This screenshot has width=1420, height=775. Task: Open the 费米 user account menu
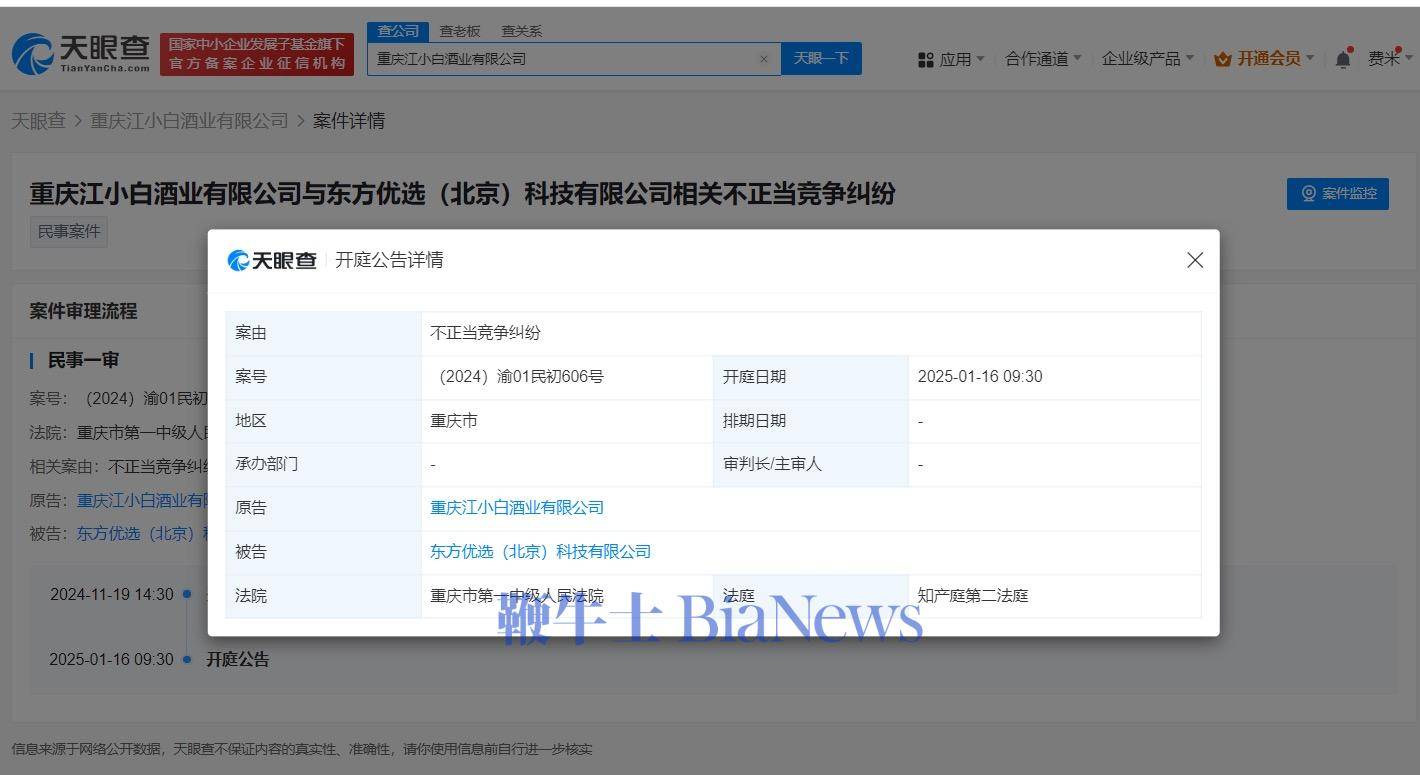[1390, 59]
